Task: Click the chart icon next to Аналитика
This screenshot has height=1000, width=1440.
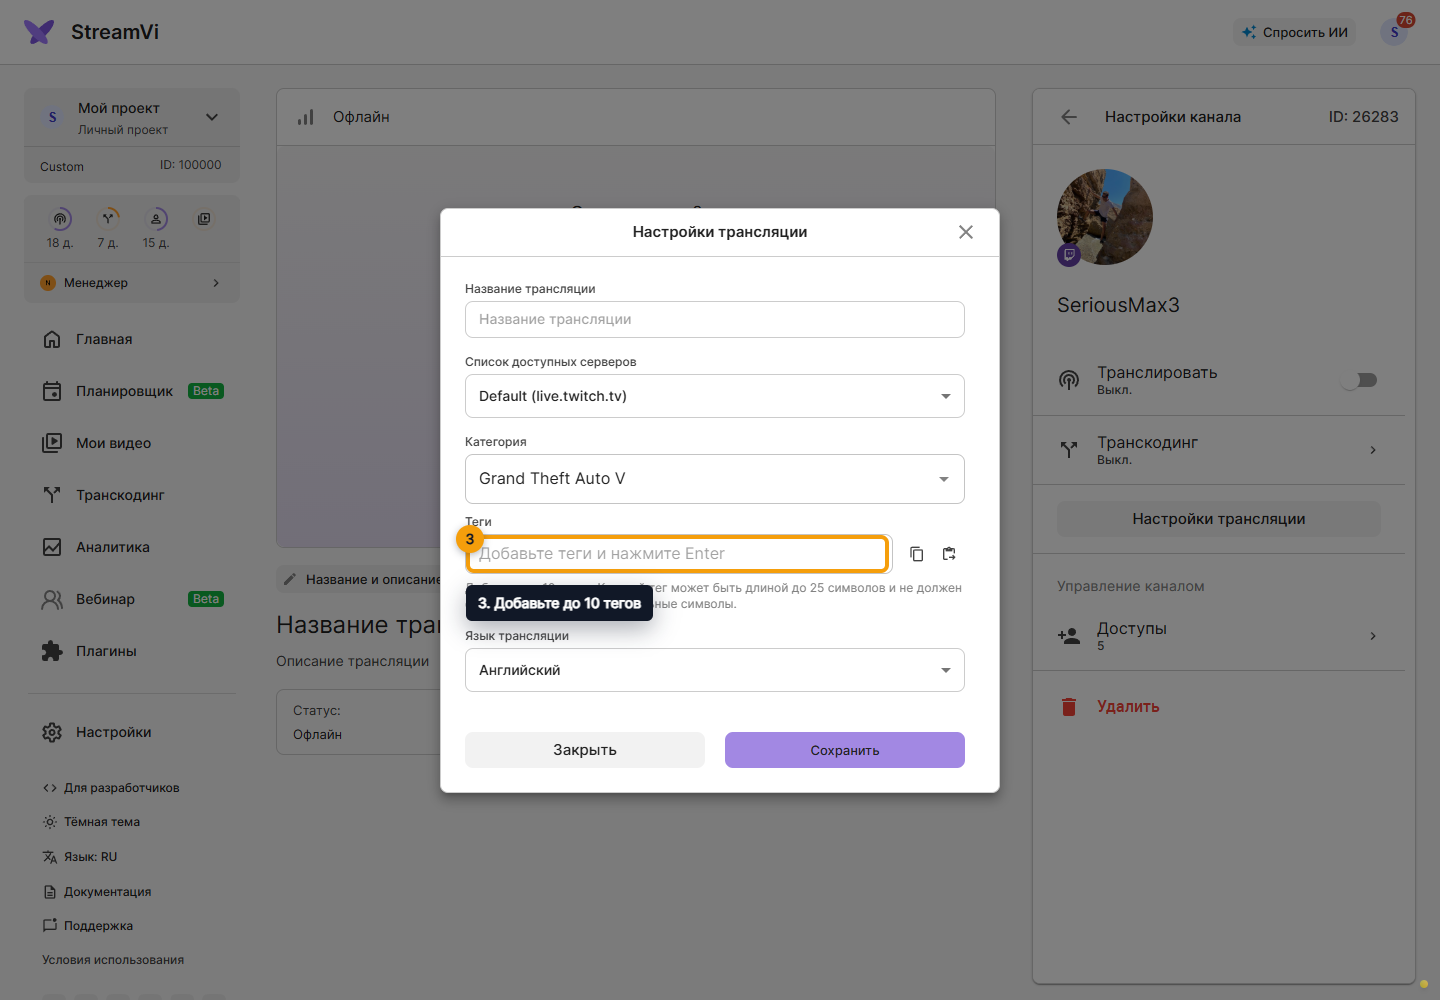Action: (52, 547)
